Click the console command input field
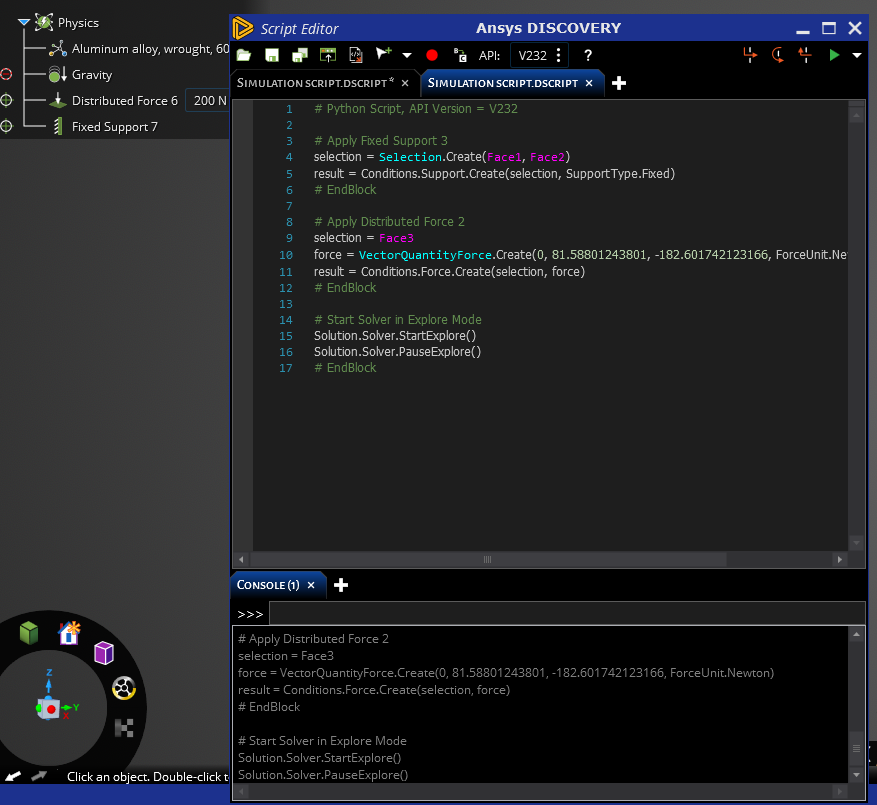This screenshot has height=805, width=877. tap(567, 614)
